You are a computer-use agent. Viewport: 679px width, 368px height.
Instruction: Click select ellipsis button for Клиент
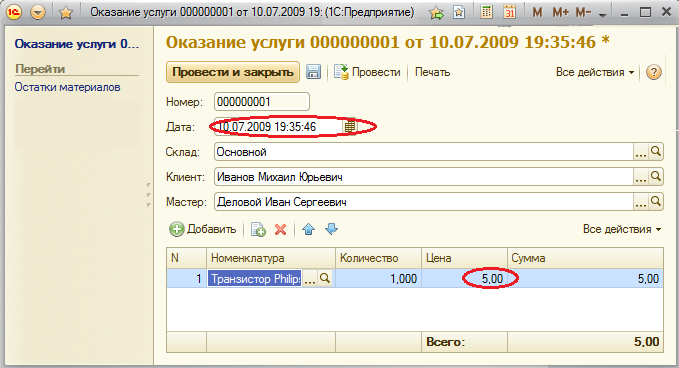click(641, 177)
